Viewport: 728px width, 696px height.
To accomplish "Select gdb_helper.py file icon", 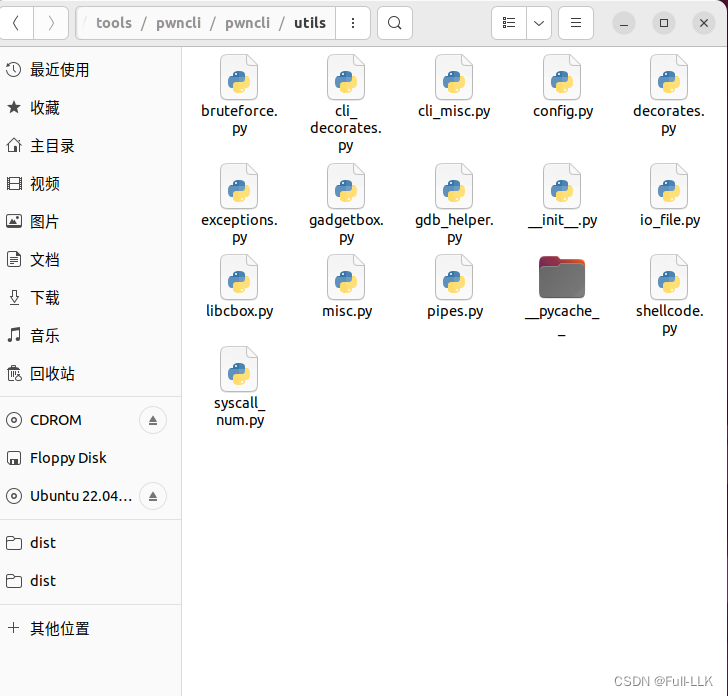I will pos(454,186).
